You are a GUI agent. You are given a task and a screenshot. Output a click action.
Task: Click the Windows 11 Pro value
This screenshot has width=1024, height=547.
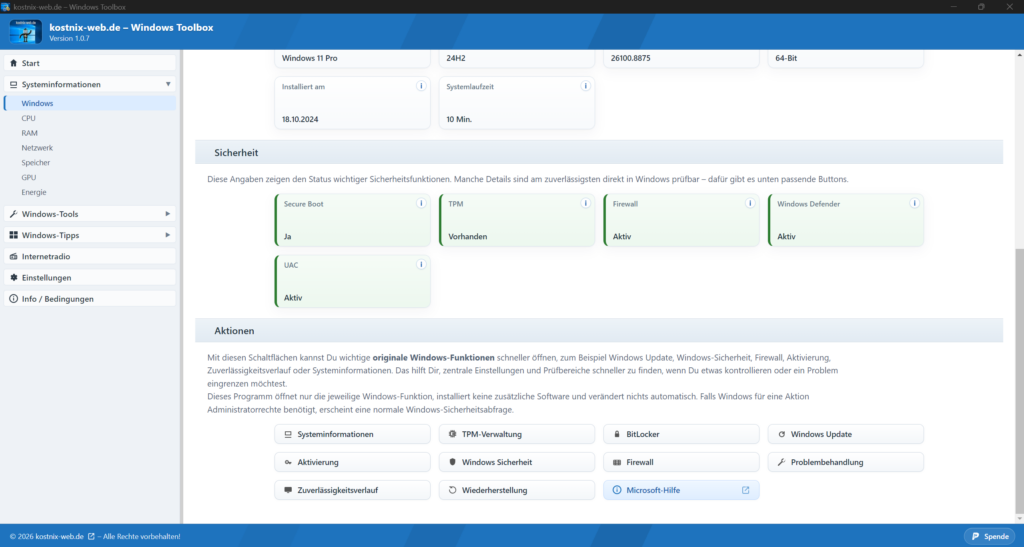pos(310,58)
